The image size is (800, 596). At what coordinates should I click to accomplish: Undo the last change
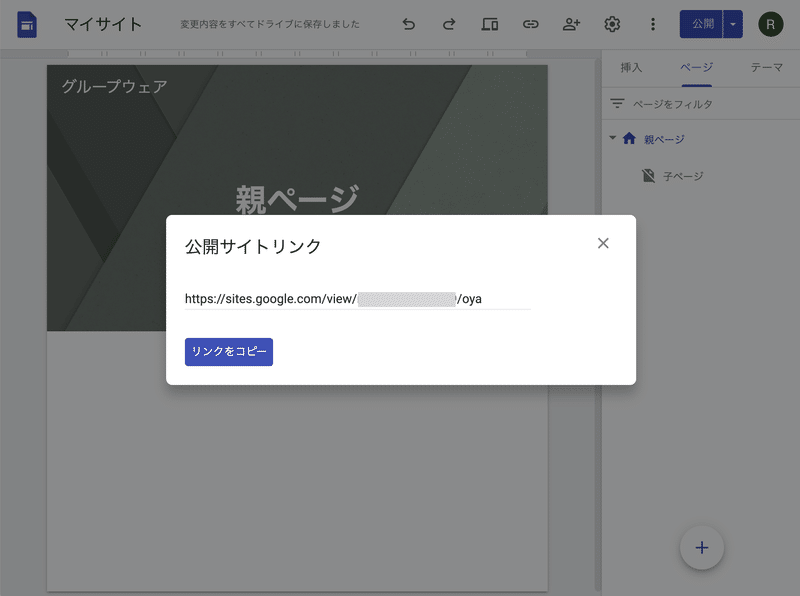(x=408, y=24)
